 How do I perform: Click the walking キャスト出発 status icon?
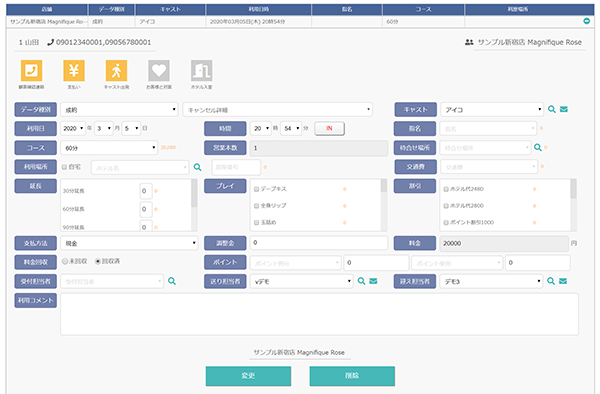click(x=116, y=71)
